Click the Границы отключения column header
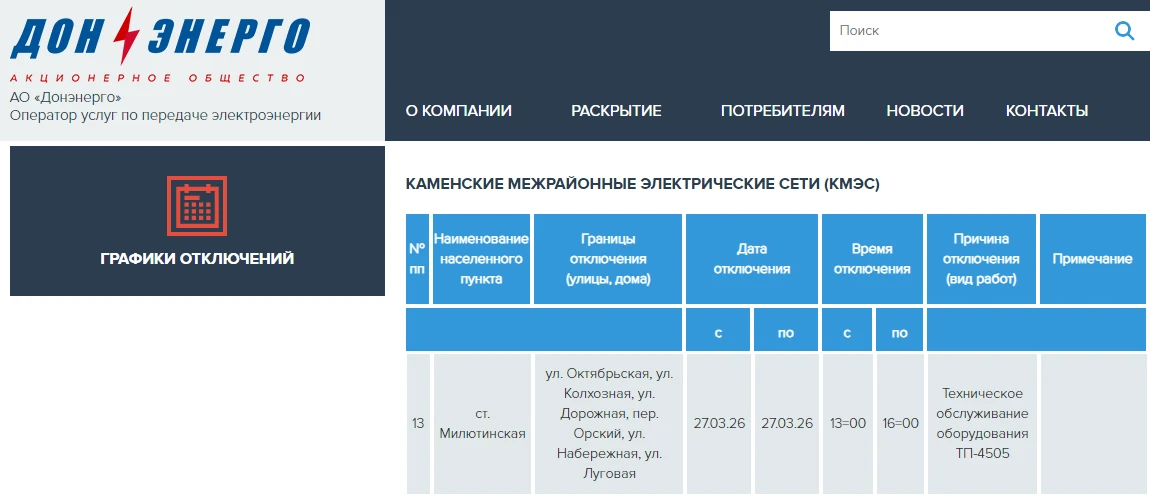 pos(608,259)
